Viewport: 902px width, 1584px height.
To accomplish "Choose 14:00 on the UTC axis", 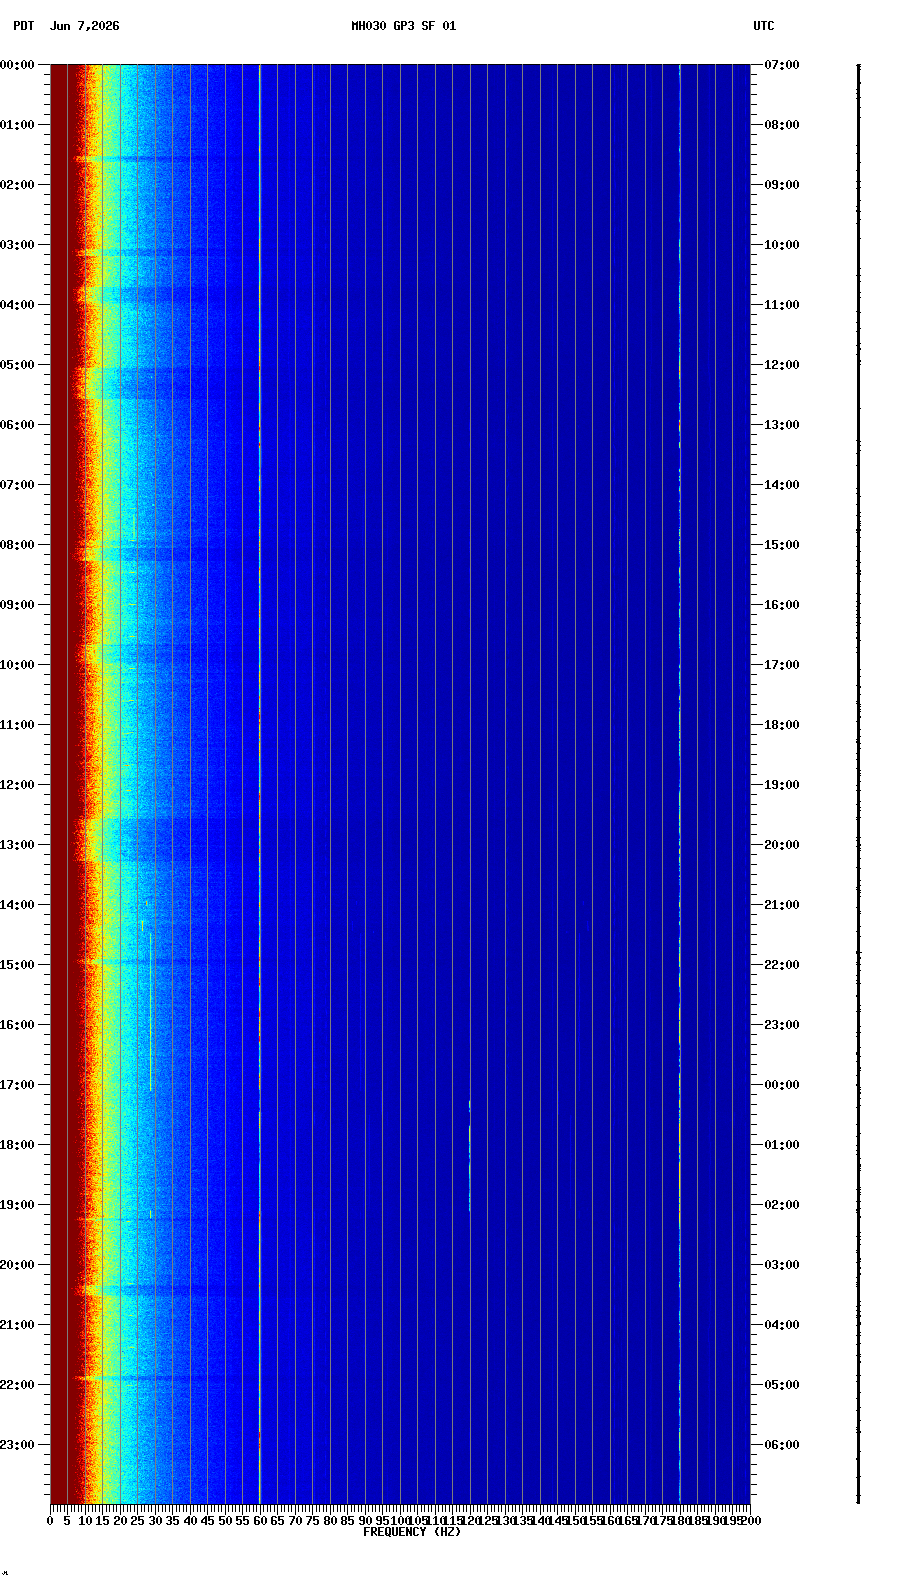I will tap(782, 485).
